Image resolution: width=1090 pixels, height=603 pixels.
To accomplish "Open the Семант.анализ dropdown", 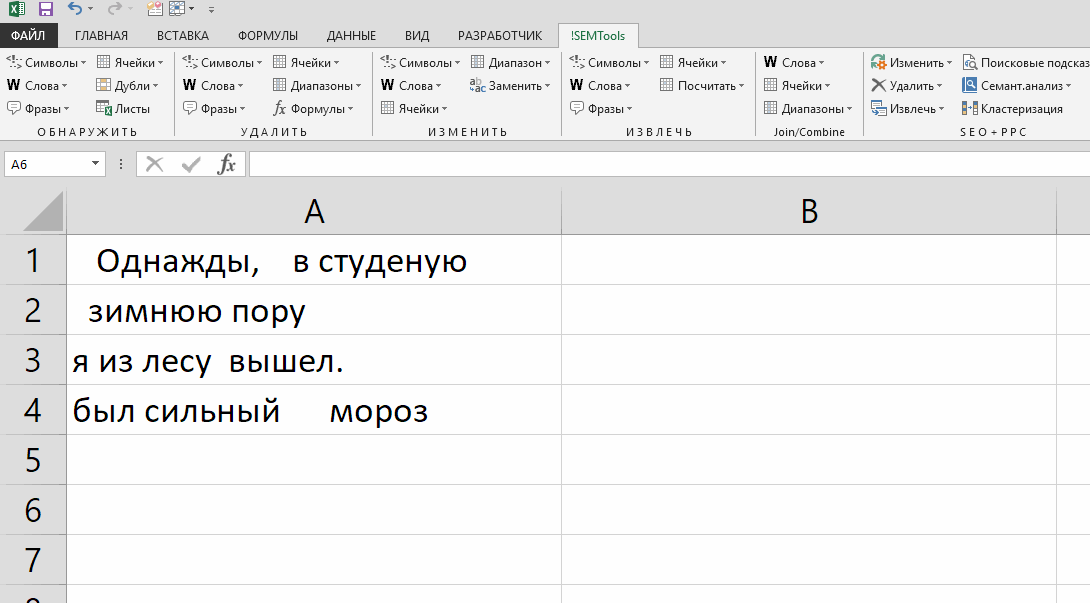I will [1017, 86].
